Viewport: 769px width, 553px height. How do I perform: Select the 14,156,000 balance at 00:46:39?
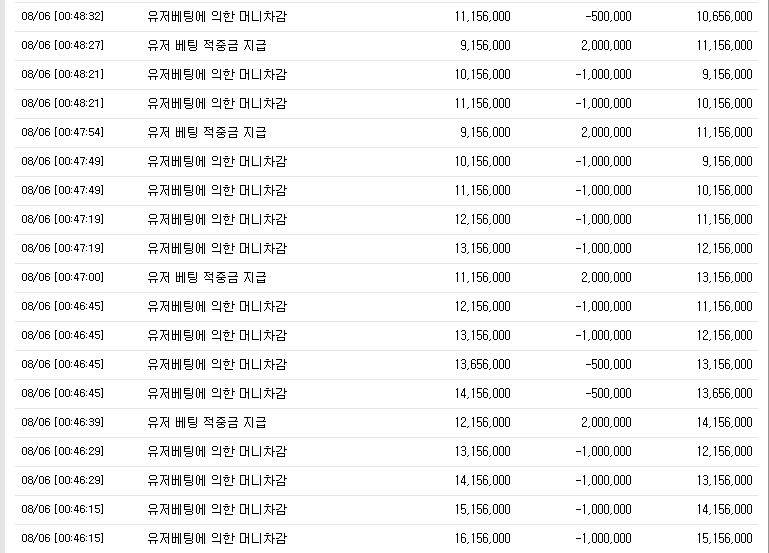pyautogui.click(x=724, y=422)
